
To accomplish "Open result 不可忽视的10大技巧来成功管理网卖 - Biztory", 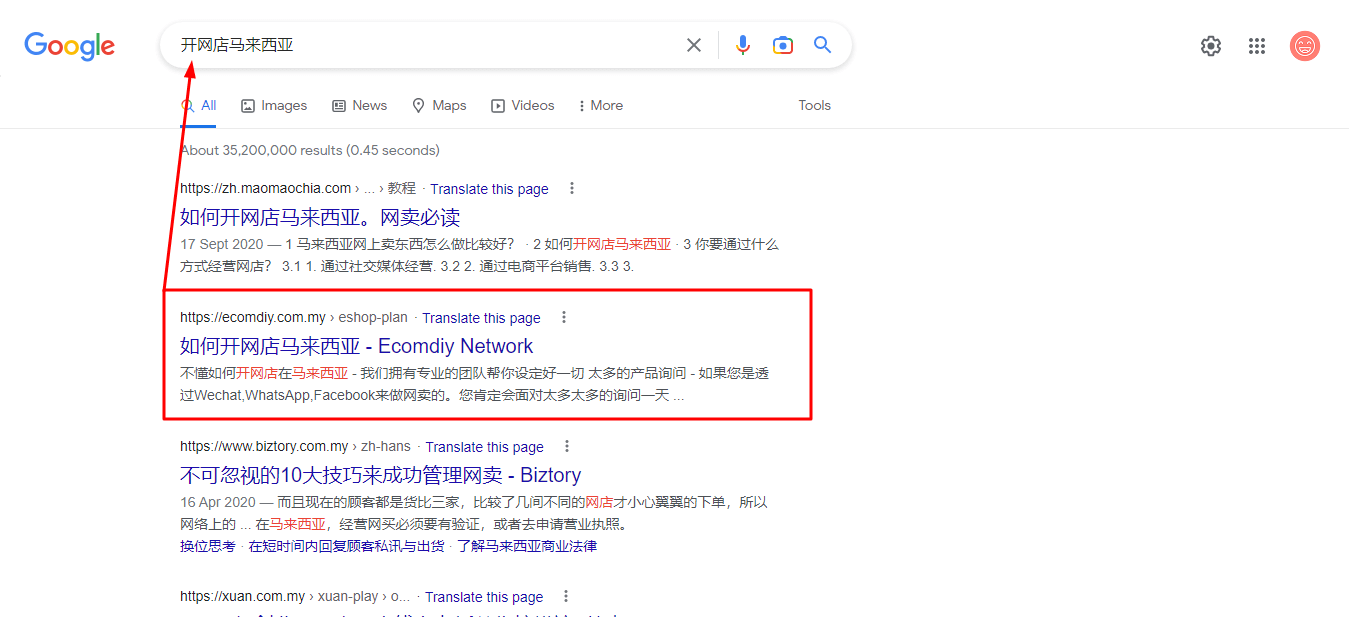I will click(380, 475).
